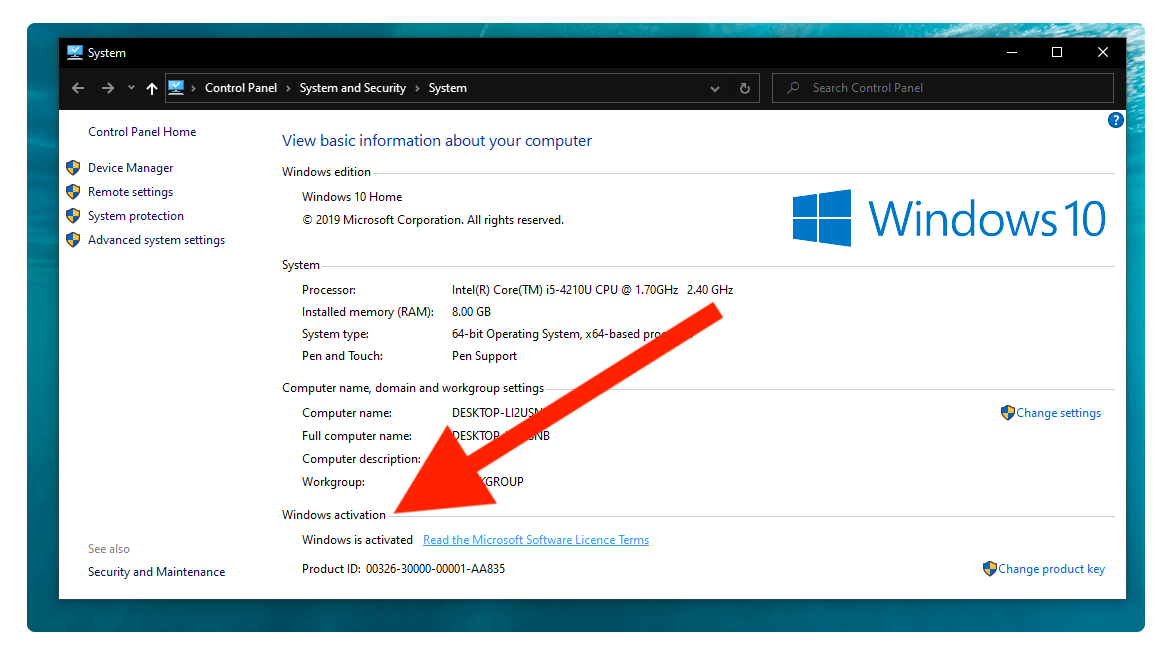1172x654 pixels.
Task: Refresh the page using the refresh icon
Action: tap(744, 88)
